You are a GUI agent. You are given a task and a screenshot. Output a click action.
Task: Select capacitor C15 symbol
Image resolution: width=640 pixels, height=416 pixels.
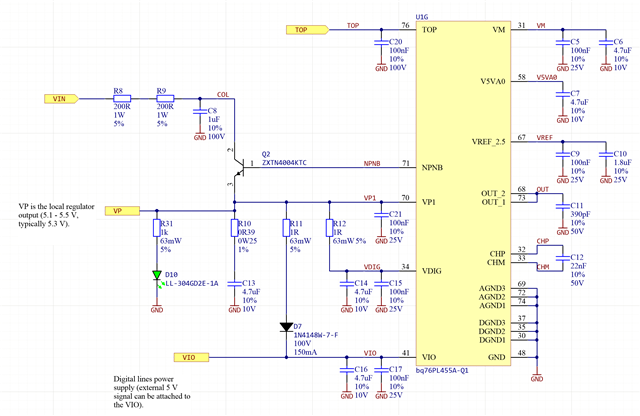pos(381,284)
